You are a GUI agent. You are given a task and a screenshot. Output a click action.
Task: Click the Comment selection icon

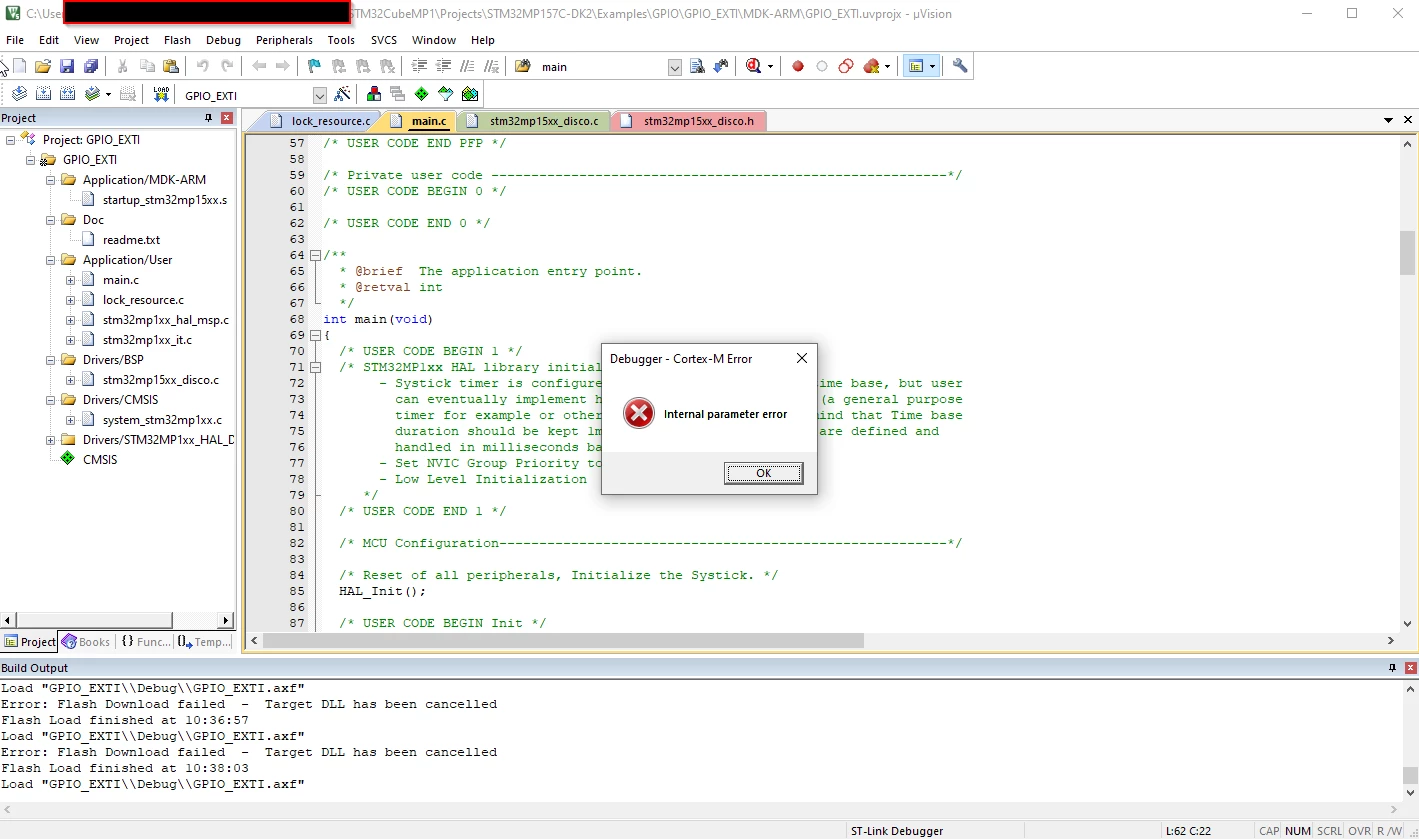[x=467, y=66]
